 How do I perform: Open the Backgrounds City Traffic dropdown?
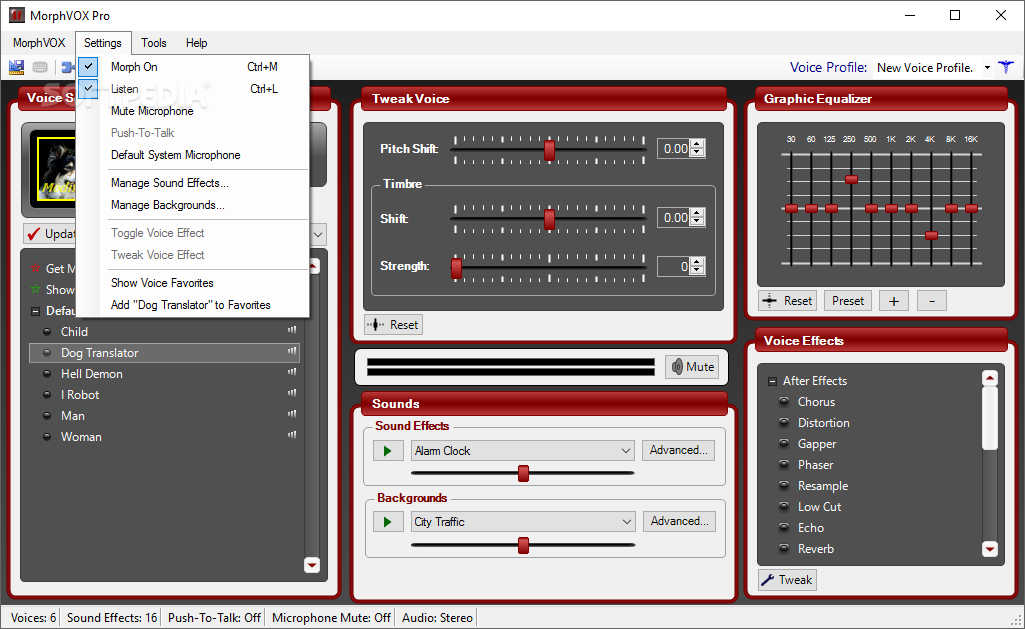(626, 522)
